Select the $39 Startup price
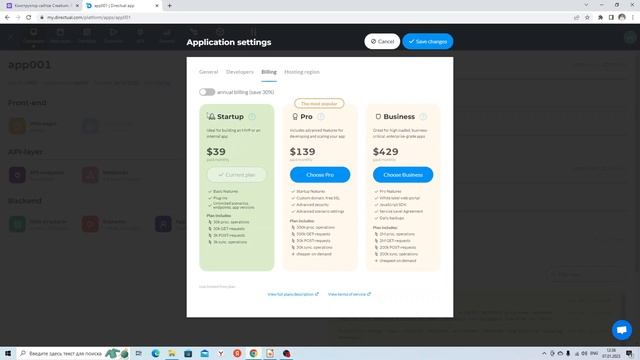This screenshot has width=640, height=360. [x=216, y=152]
